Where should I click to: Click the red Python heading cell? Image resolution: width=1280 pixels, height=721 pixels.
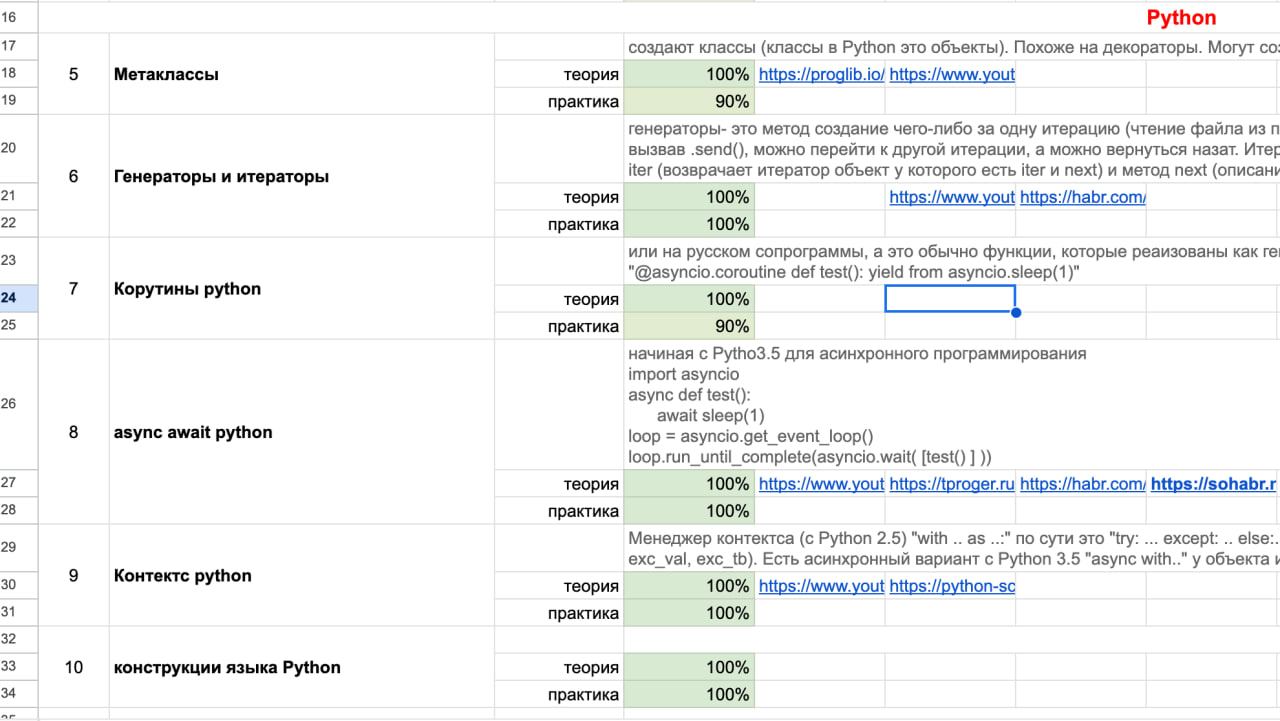pyautogui.click(x=1180, y=18)
